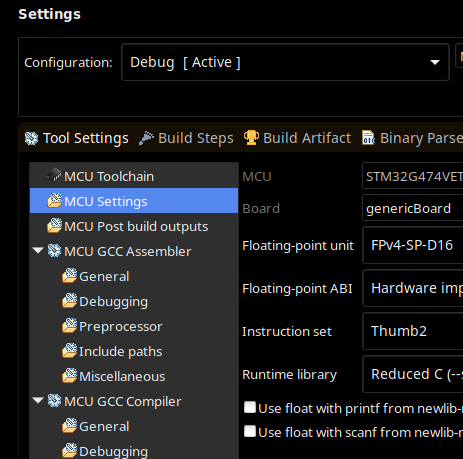The image size is (463, 459).
Task: Select Debugging under MCU GCC Assembler
Action: click(113, 302)
